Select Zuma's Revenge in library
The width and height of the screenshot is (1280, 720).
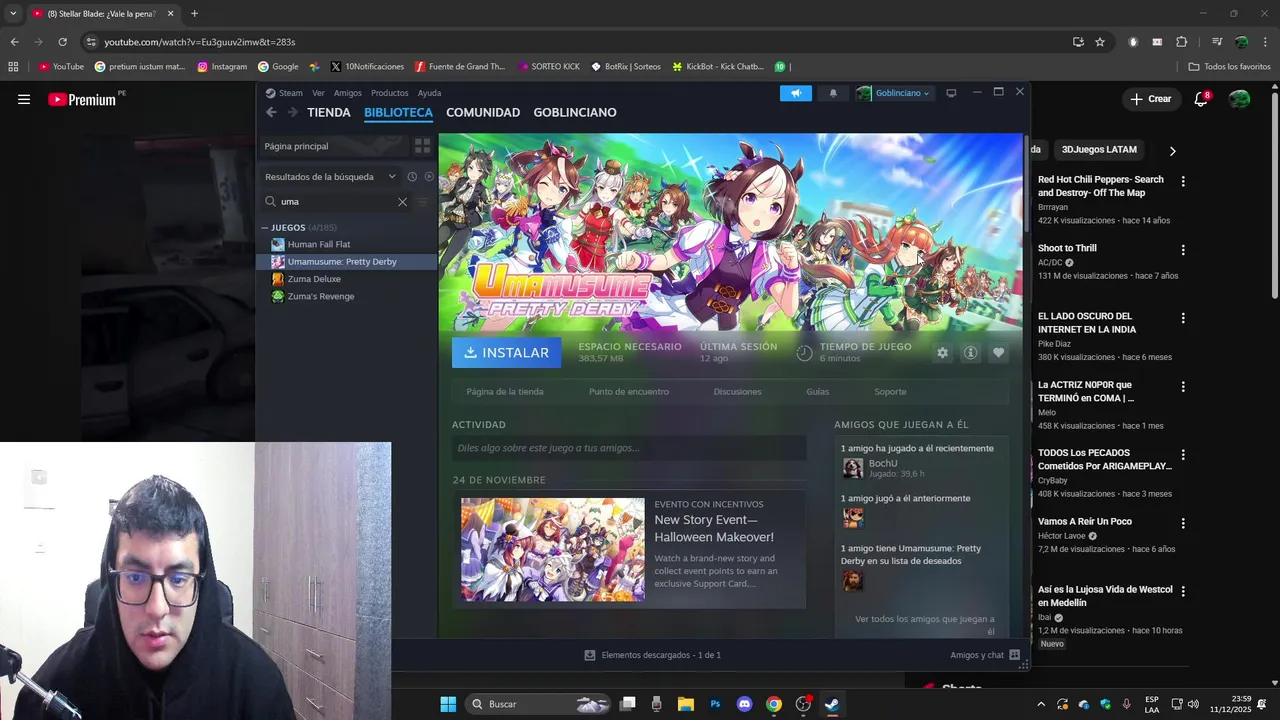click(x=320, y=296)
